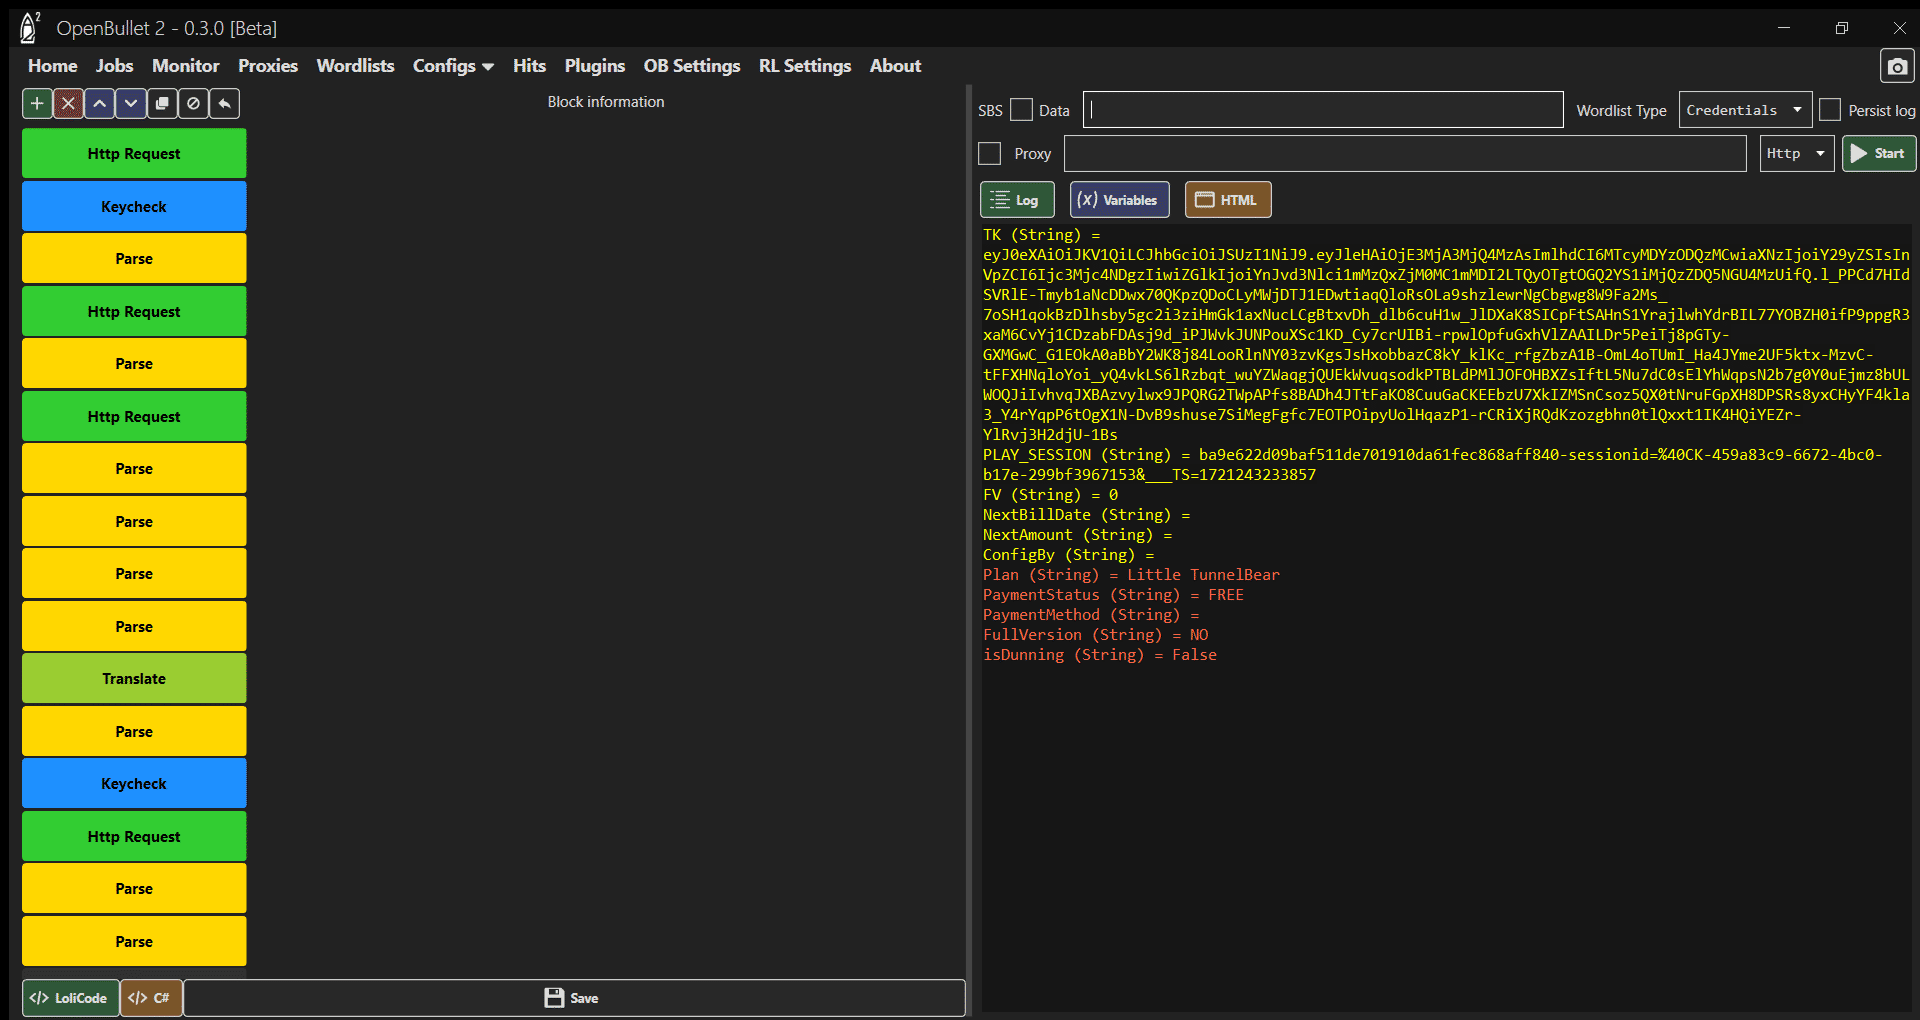The height and width of the screenshot is (1020, 1920).
Task: Click the disable block circle-slash icon
Action: pos(193,103)
